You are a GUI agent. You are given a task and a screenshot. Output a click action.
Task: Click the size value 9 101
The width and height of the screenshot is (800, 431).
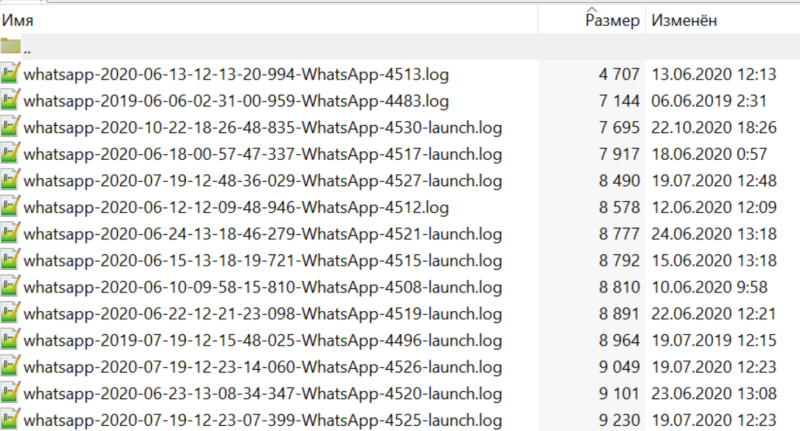(x=619, y=393)
